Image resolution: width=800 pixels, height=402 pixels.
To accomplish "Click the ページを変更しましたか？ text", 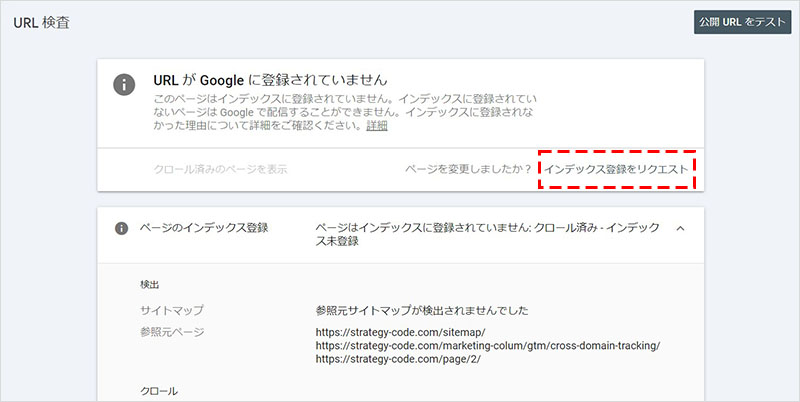I will pos(468,169).
